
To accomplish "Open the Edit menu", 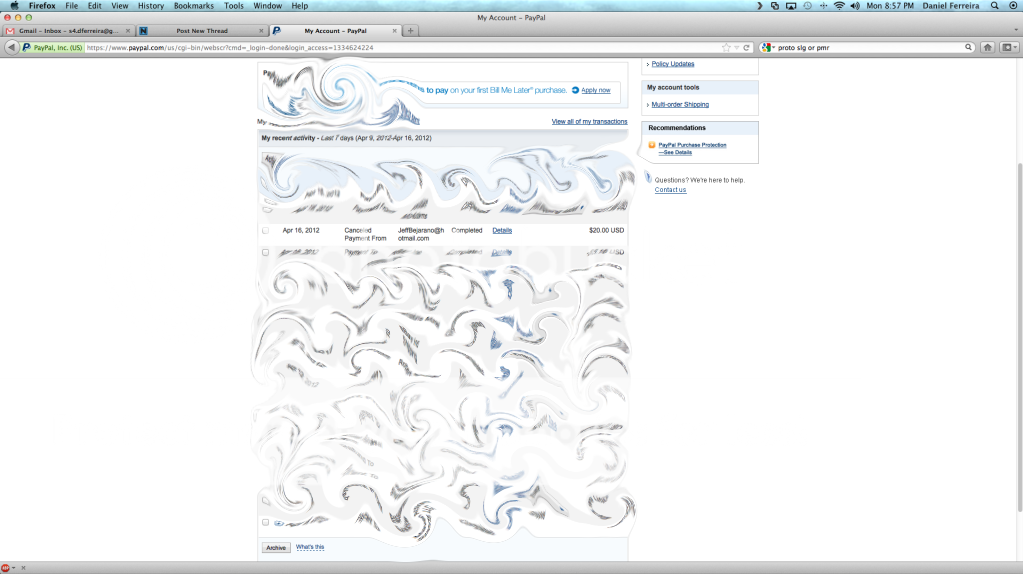I will pos(95,6).
